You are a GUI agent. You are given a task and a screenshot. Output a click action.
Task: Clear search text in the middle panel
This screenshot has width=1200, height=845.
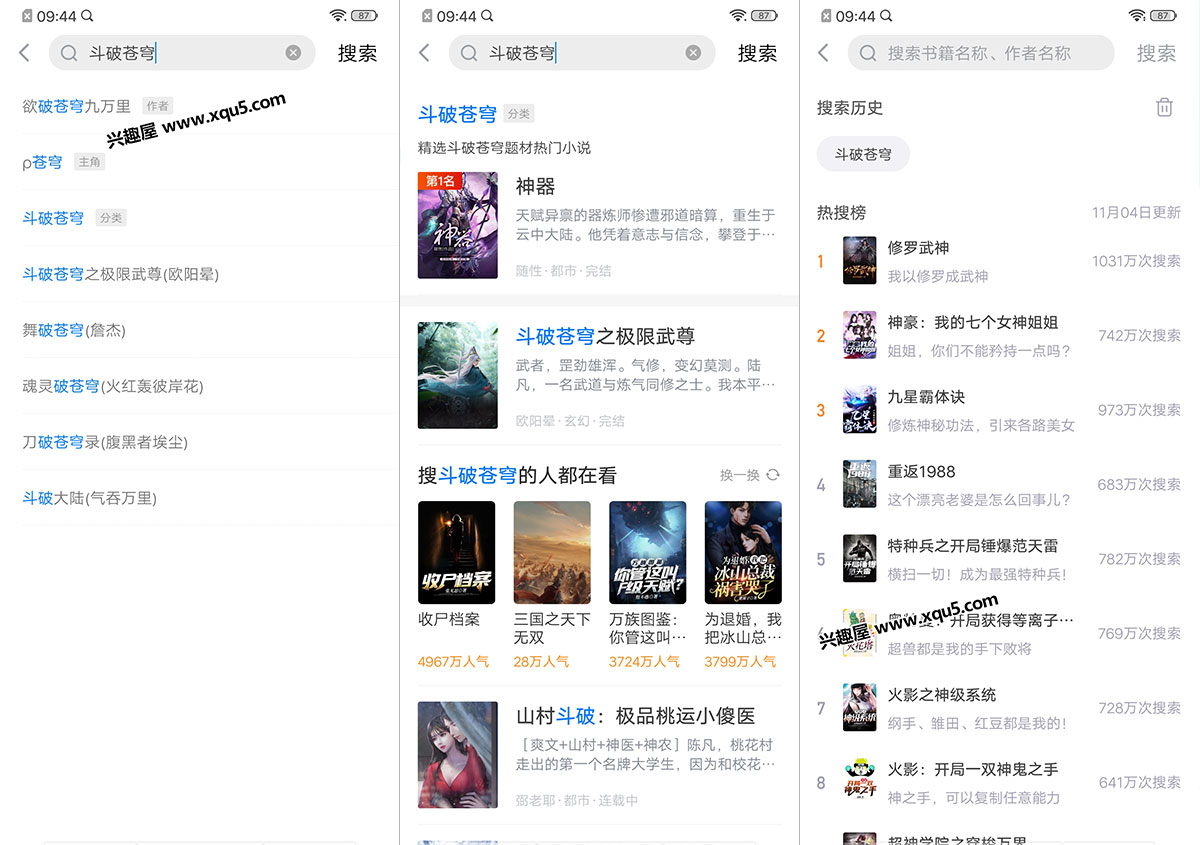(x=693, y=53)
